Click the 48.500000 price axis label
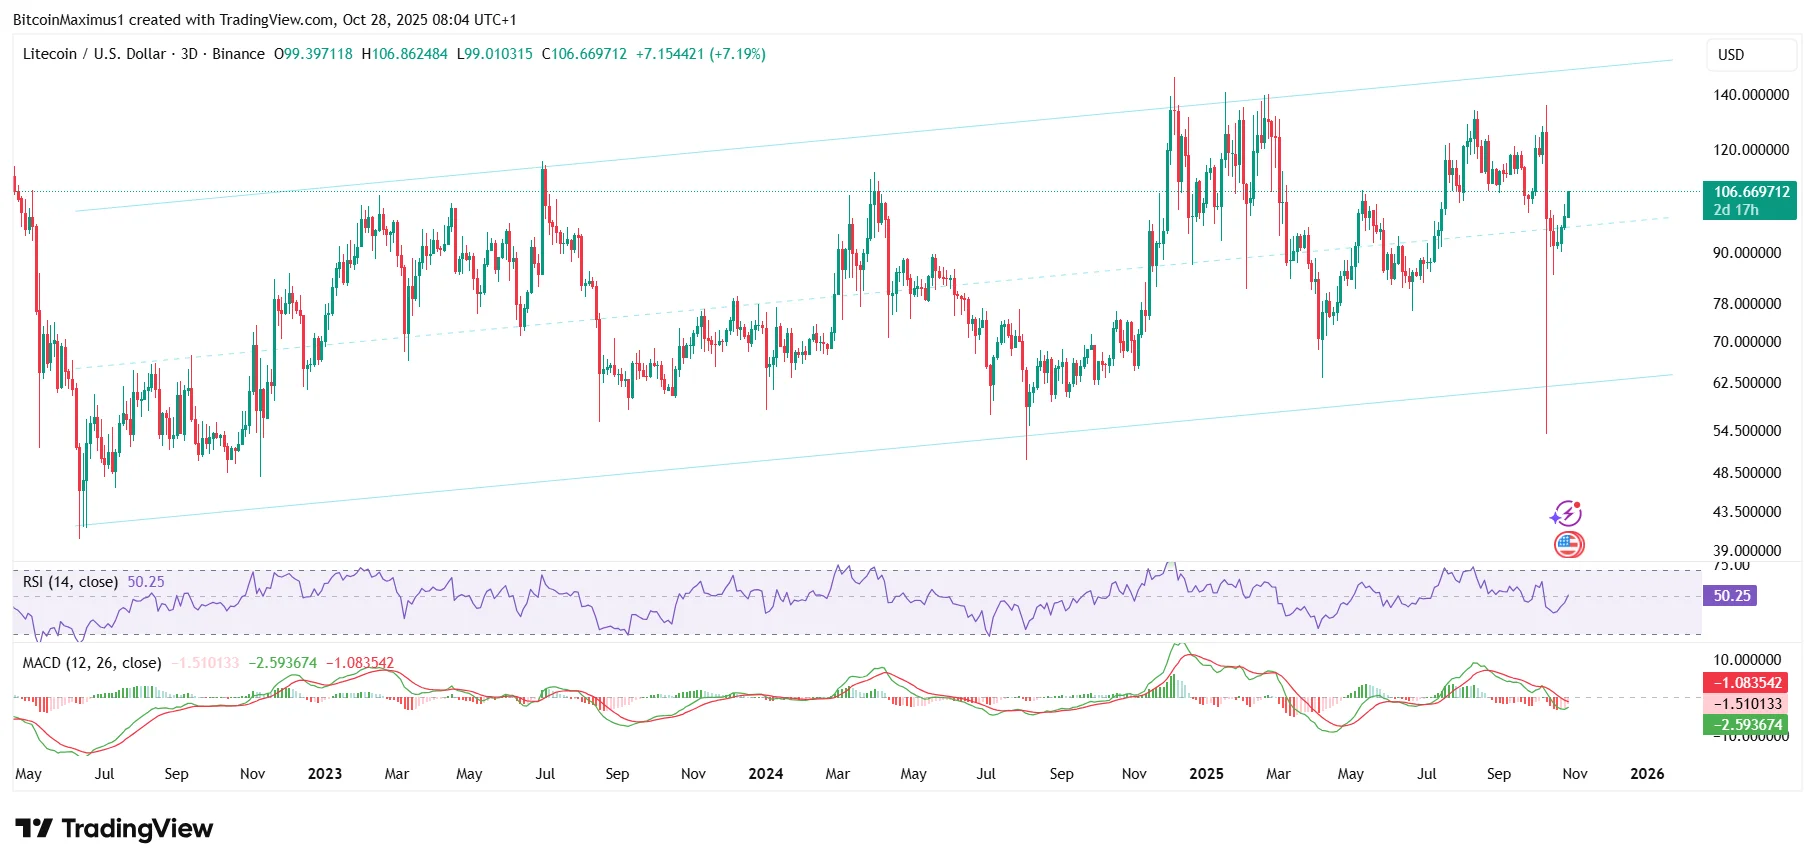Viewport: 1815px width, 866px height. click(x=1747, y=473)
